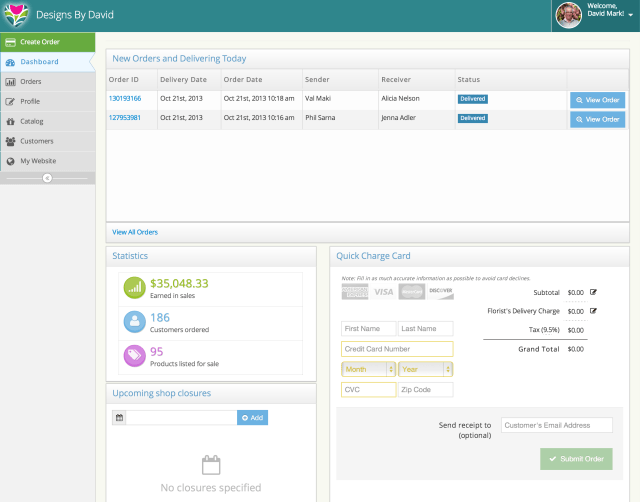The image size is (640, 502).
Task: Click the calendar icon in shop closures
Action: [119, 417]
